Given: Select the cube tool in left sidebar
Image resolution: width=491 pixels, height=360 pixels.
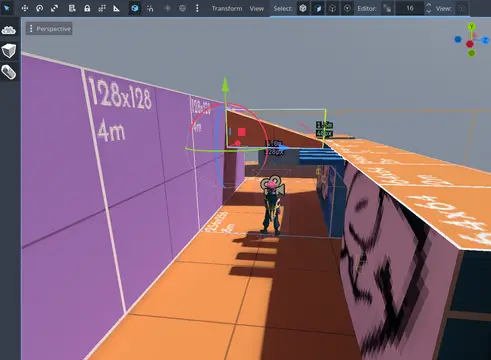Looking at the screenshot, I should pyautogui.click(x=9, y=51).
